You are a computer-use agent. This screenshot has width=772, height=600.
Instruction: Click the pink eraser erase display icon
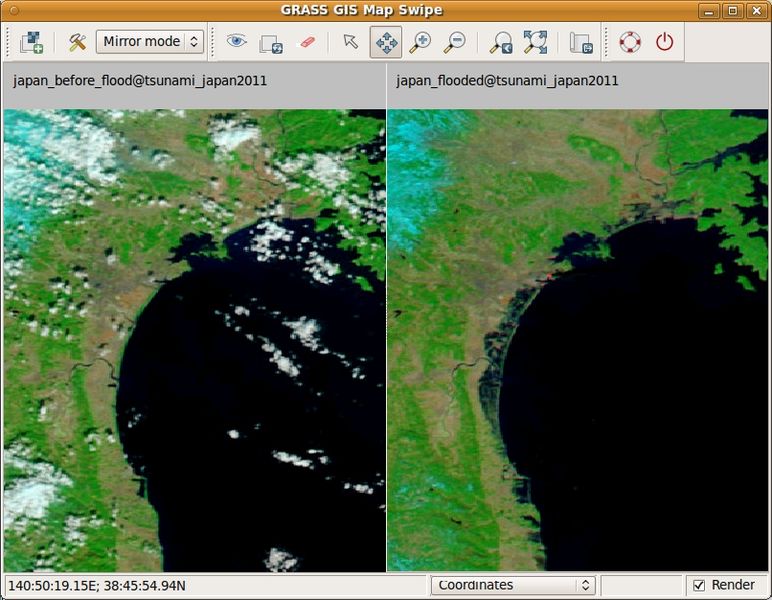307,42
